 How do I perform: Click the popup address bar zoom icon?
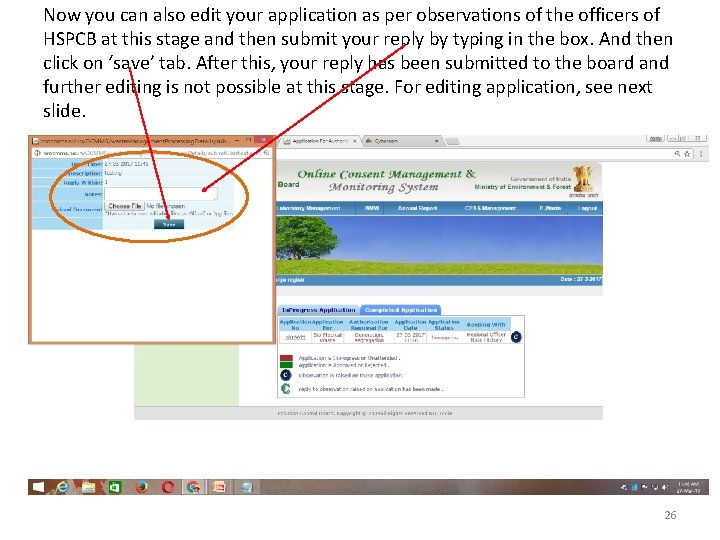(266, 152)
